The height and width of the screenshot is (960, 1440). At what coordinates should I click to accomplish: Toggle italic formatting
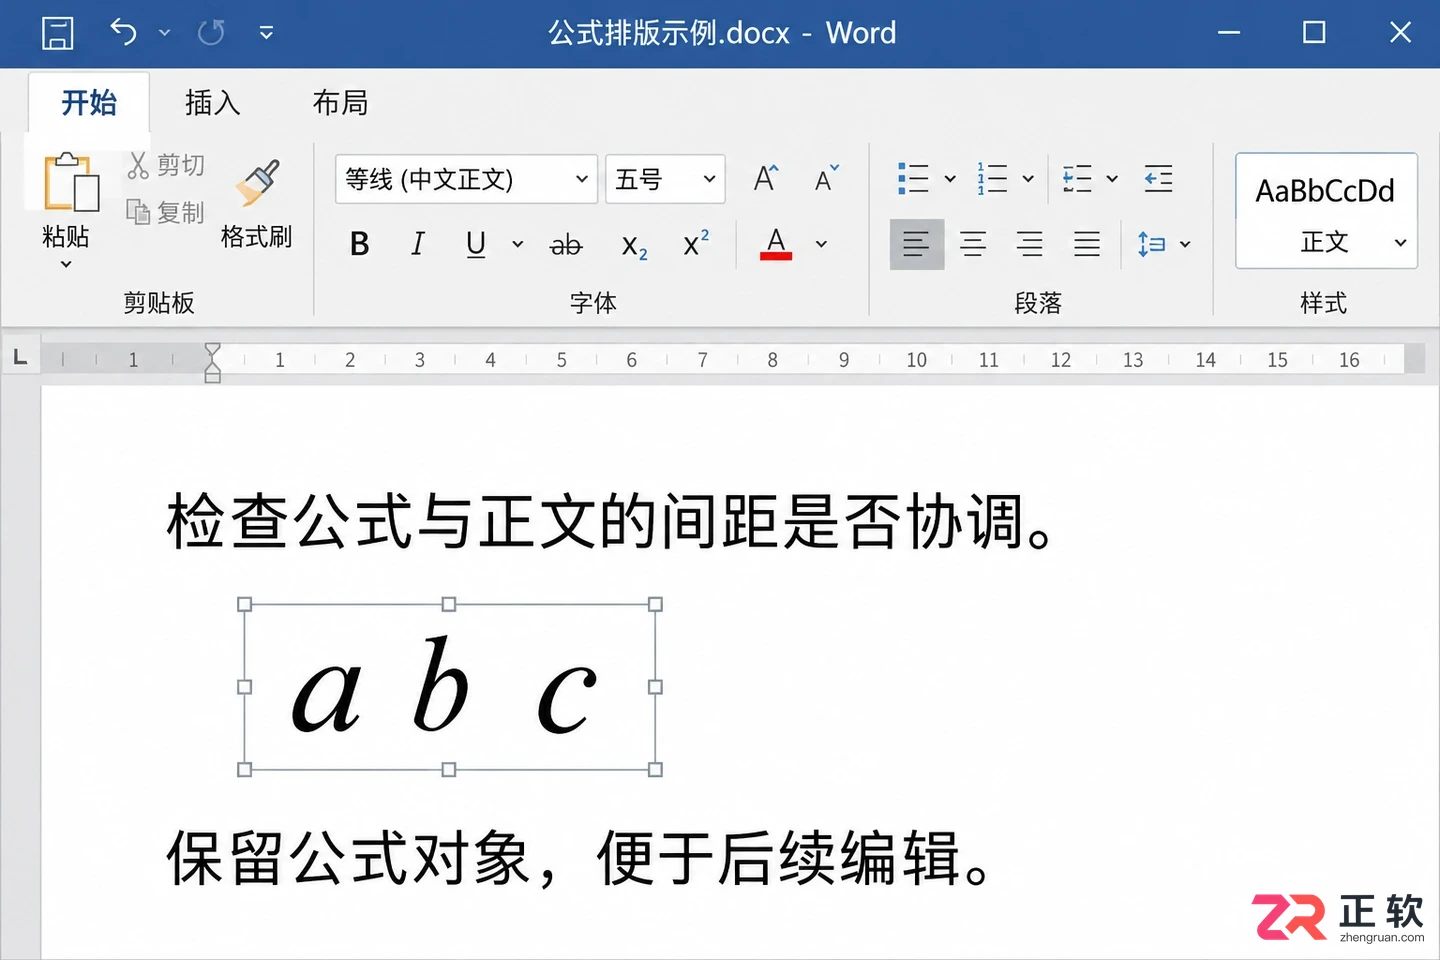(x=418, y=244)
